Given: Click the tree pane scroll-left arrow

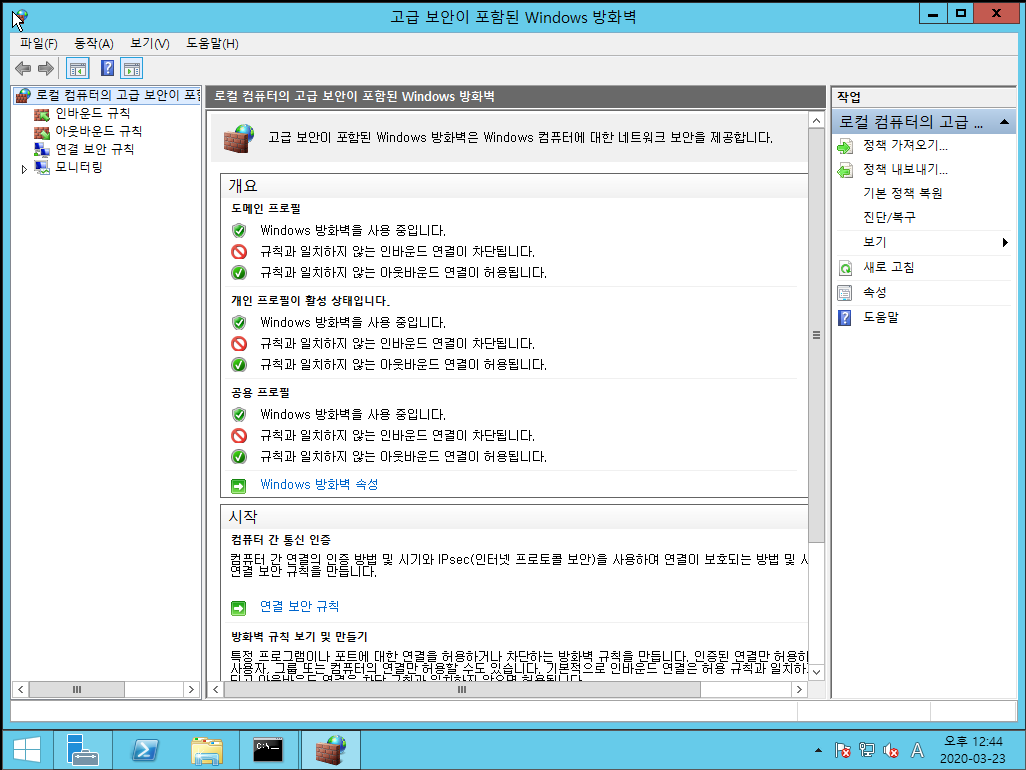Looking at the screenshot, I should pyautogui.click(x=21, y=690).
